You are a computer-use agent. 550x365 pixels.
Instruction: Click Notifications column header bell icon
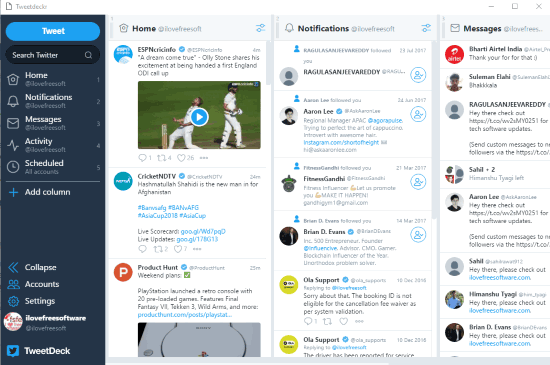pyautogui.click(x=289, y=28)
